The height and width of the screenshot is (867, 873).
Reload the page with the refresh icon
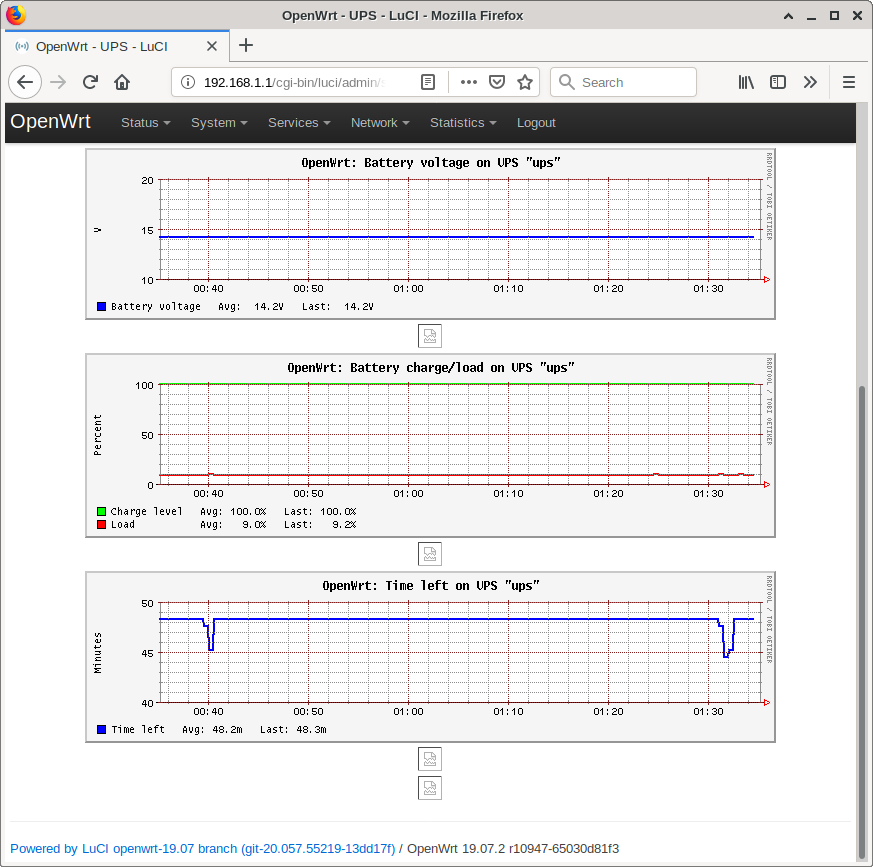click(x=90, y=82)
